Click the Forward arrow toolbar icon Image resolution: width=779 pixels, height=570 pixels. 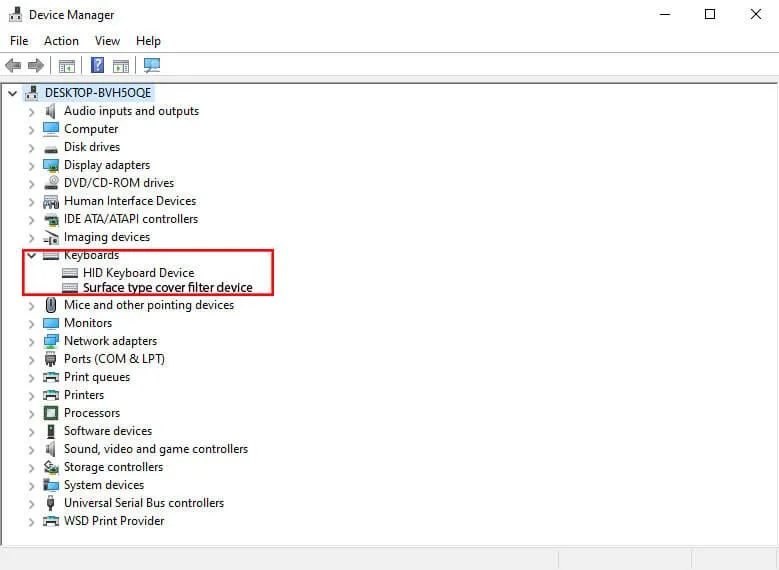coord(36,65)
